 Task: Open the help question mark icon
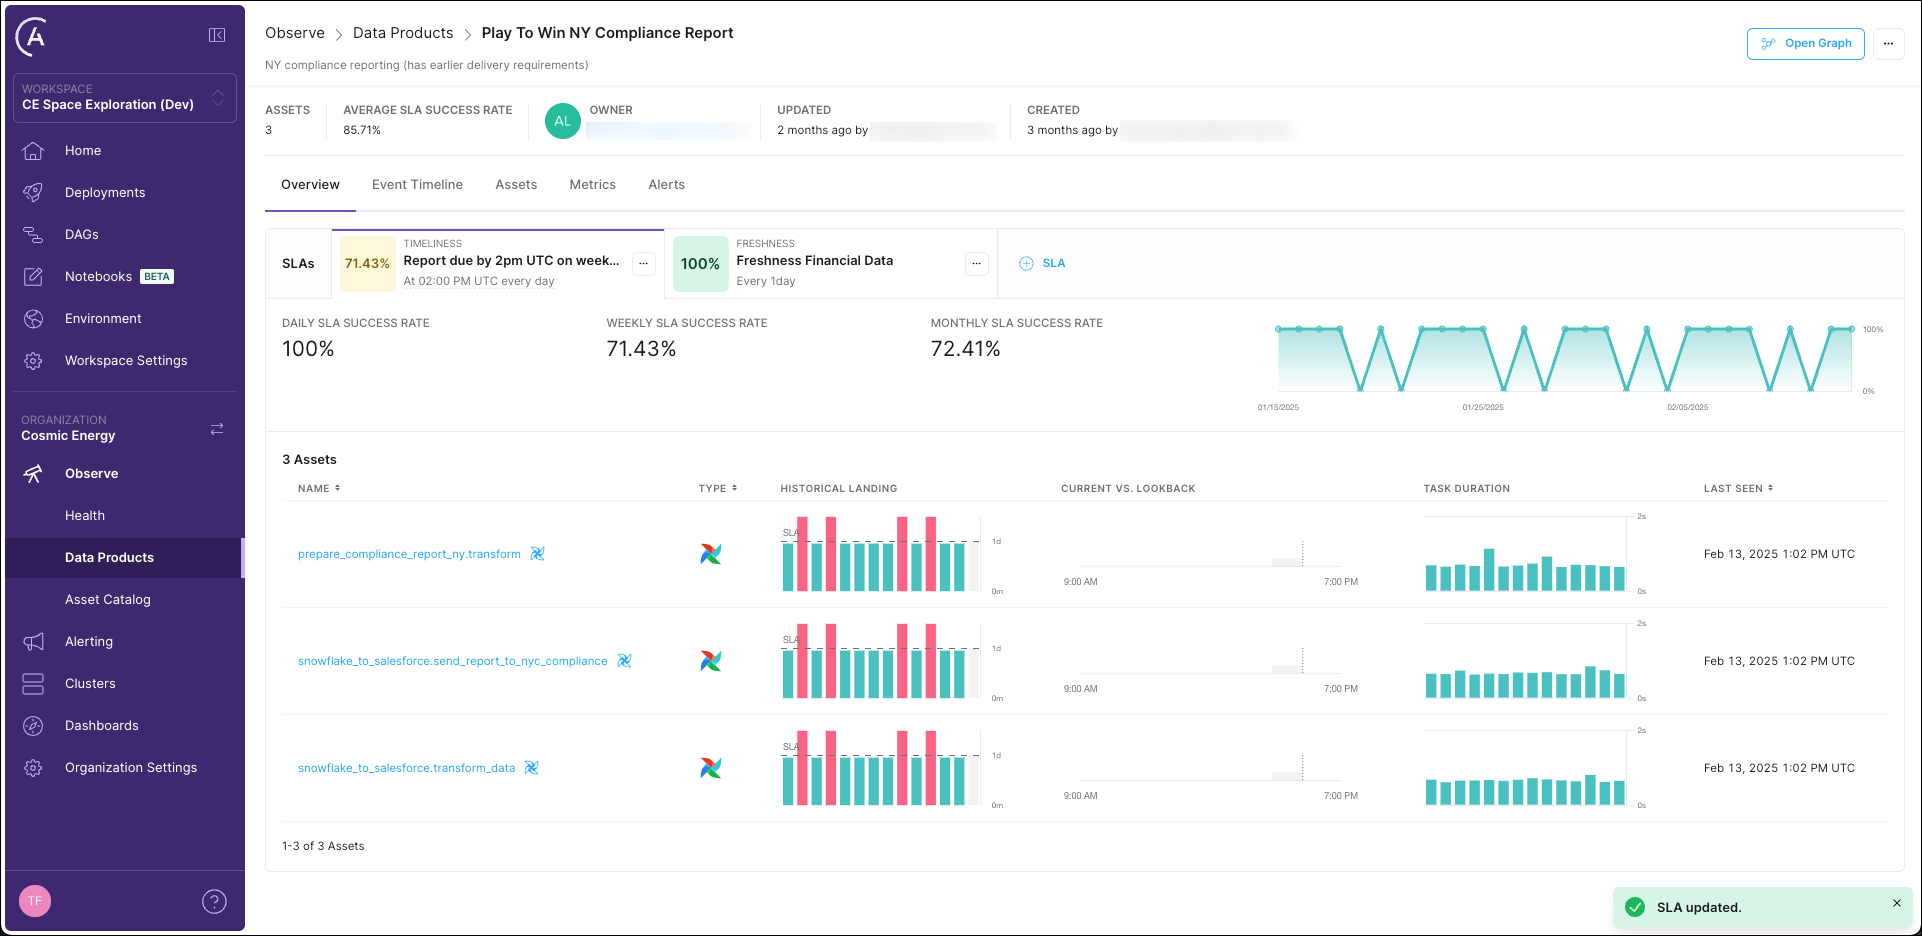click(214, 901)
